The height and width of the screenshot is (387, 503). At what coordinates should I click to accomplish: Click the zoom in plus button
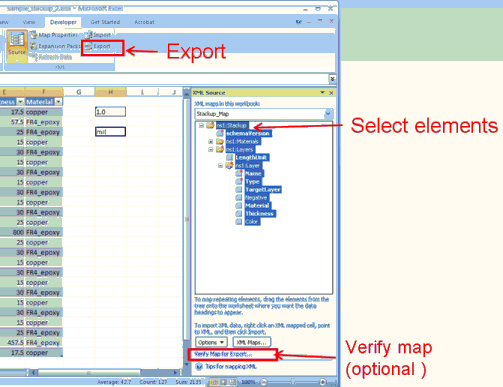coord(322,382)
